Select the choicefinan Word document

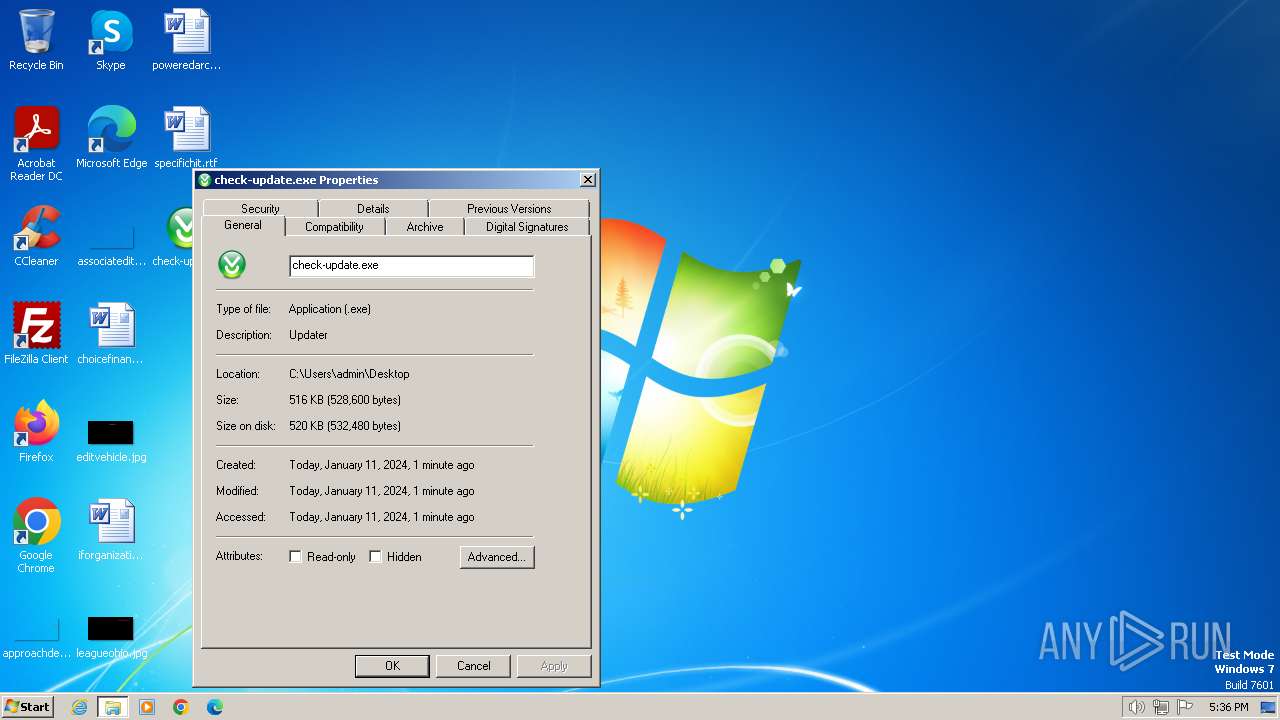[x=111, y=333]
